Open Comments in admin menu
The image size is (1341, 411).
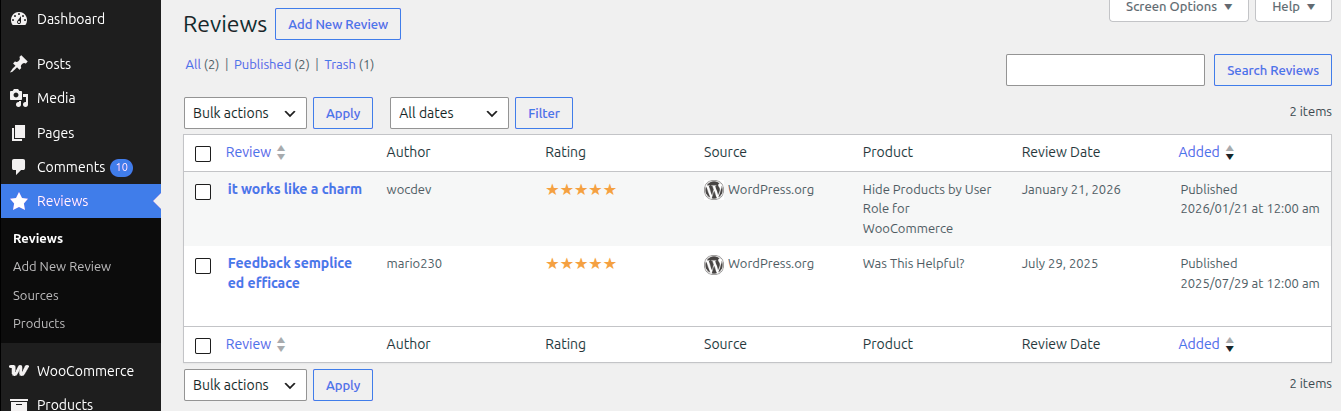point(80,167)
